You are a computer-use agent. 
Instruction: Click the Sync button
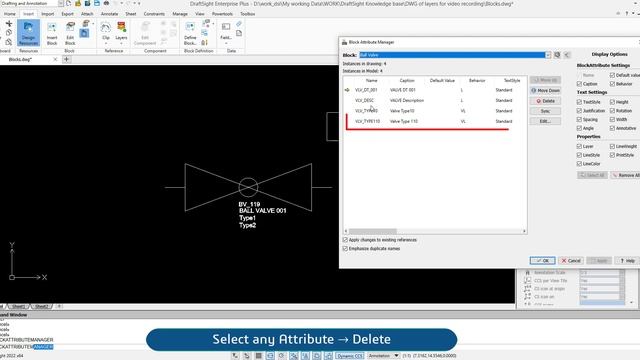[x=545, y=111]
